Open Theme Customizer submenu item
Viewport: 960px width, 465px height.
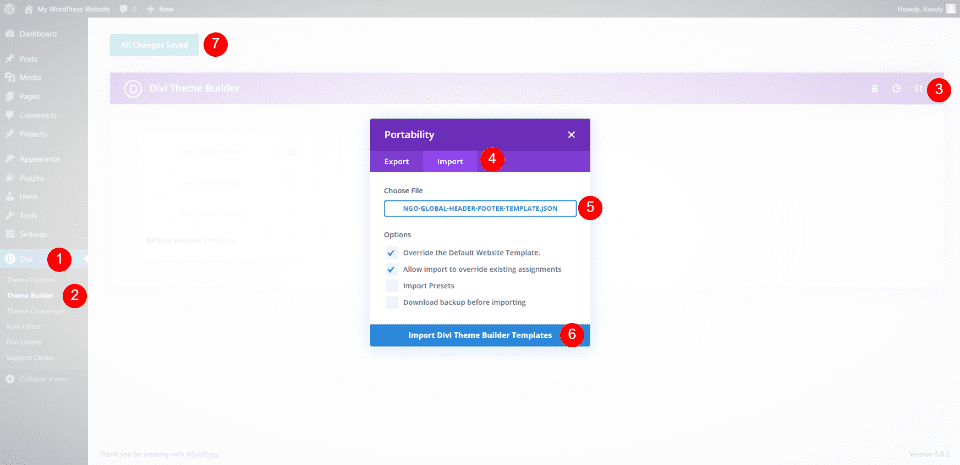tap(36, 311)
